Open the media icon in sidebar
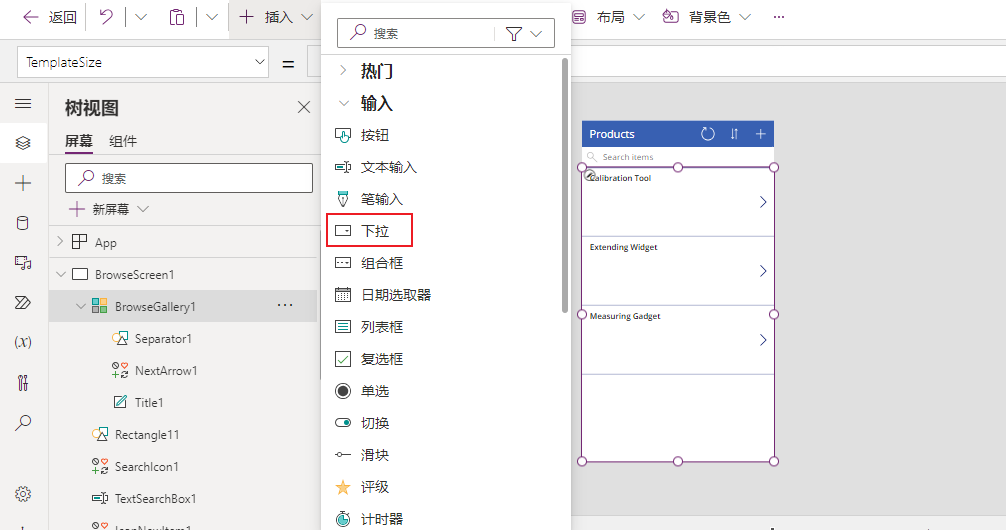This screenshot has height=530, width=1006. point(23,262)
